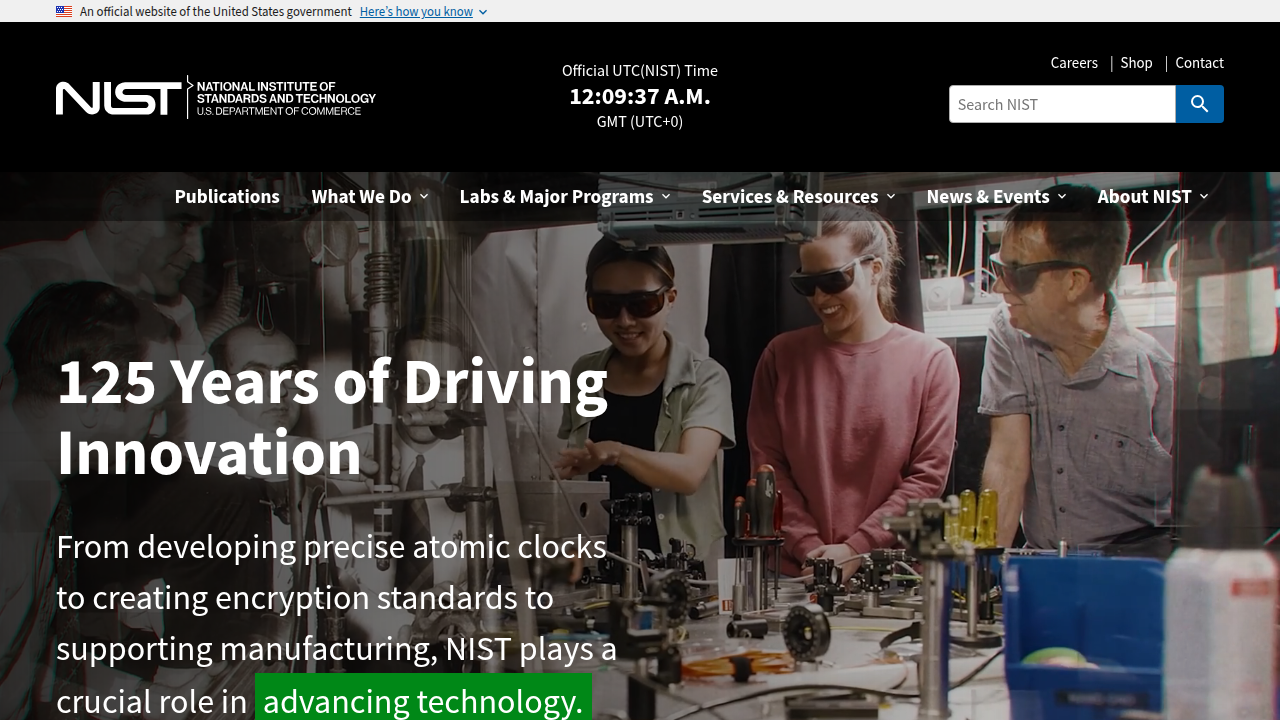Open the Careers link
The width and height of the screenshot is (1280, 720).
(x=1074, y=63)
